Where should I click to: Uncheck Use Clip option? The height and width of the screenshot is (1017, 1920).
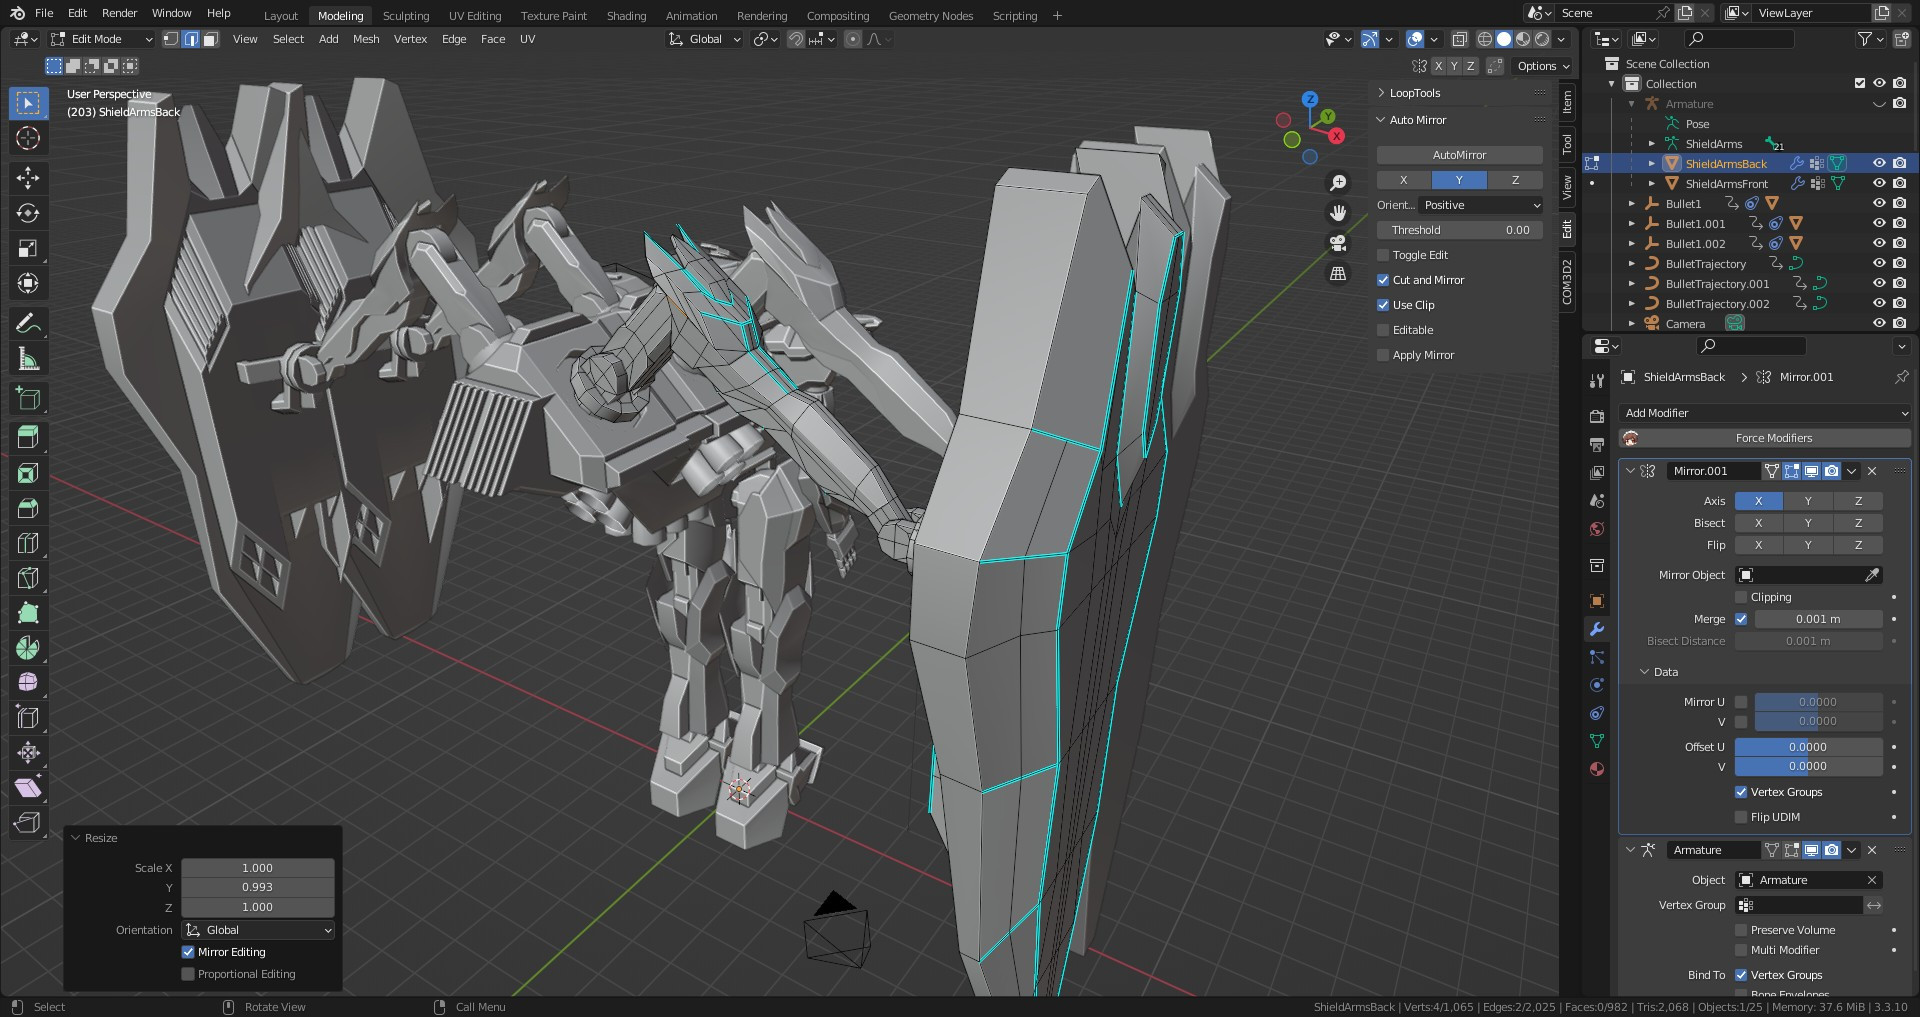point(1383,305)
